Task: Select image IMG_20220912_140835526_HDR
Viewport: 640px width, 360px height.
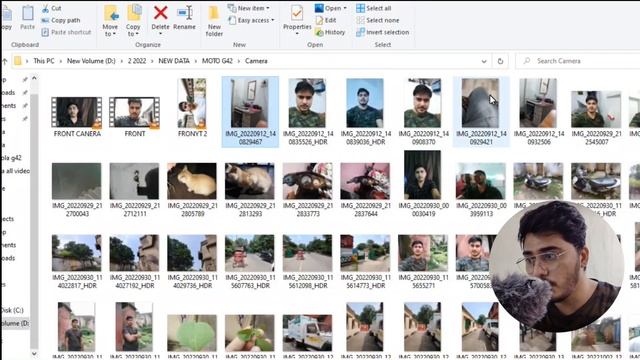Action: point(308,112)
